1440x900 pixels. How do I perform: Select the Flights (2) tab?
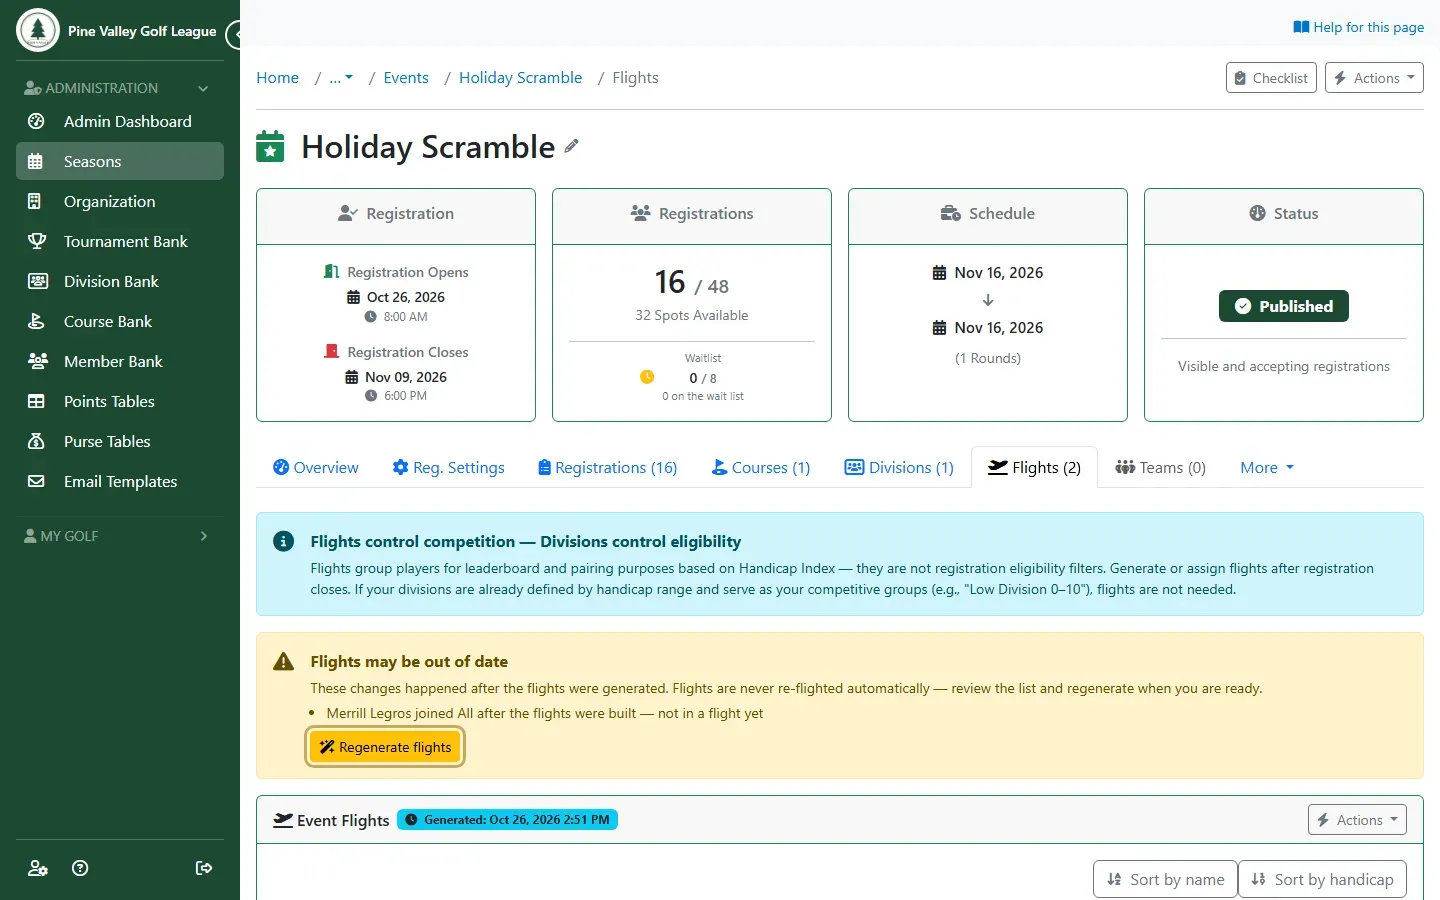click(1034, 467)
